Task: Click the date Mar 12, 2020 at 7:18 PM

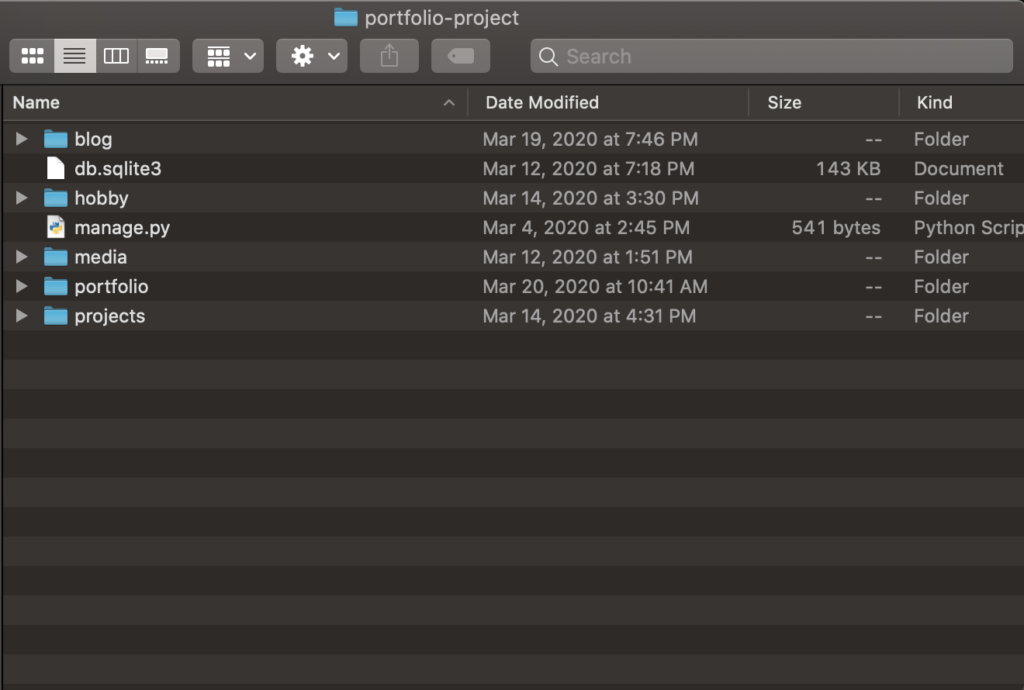Action: pyautogui.click(x=588, y=168)
